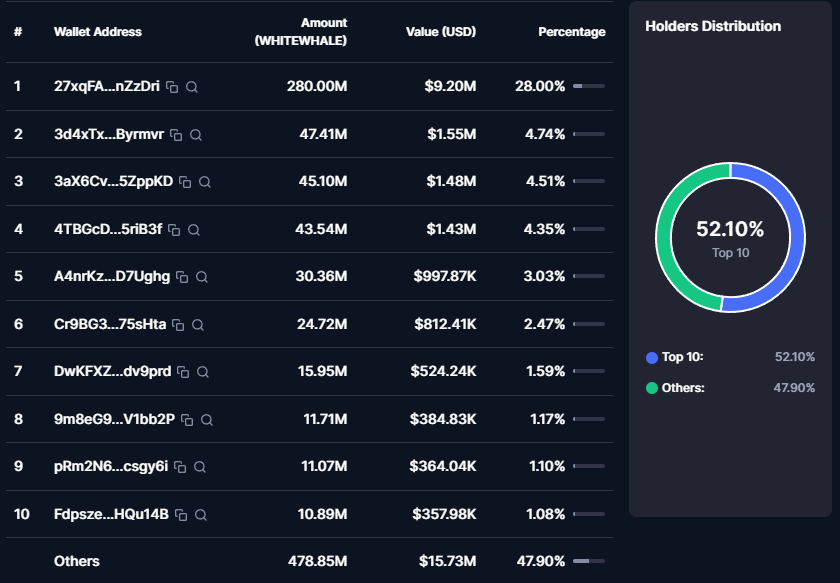Copy wallet address 27xqFA...nZzDri

coord(172,87)
